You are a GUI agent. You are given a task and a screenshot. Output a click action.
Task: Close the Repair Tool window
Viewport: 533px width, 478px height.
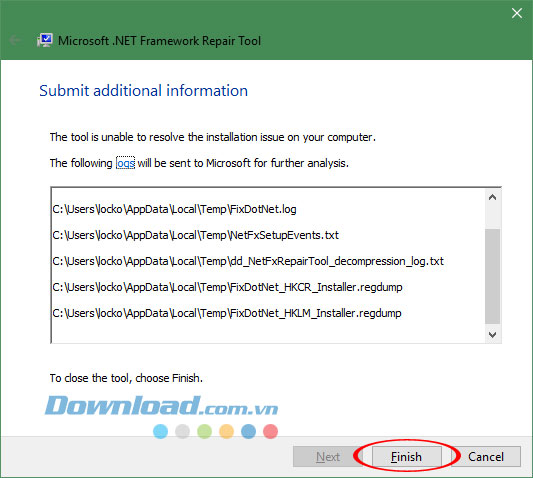click(517, 13)
